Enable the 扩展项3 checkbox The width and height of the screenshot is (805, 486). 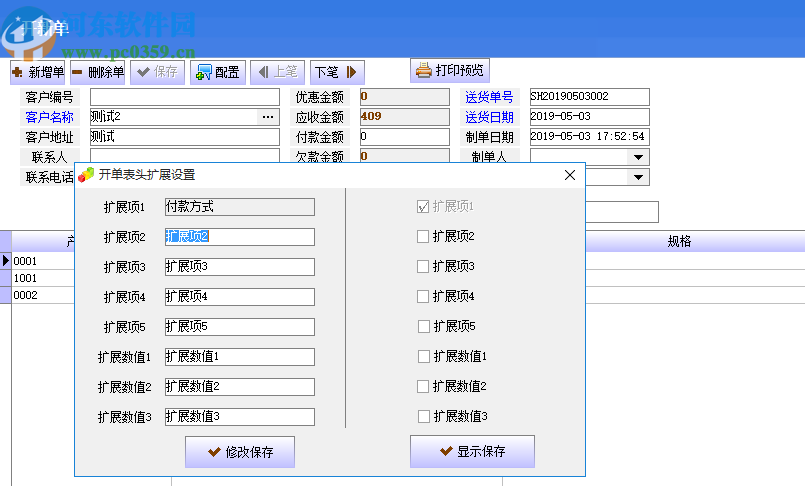[x=423, y=266]
